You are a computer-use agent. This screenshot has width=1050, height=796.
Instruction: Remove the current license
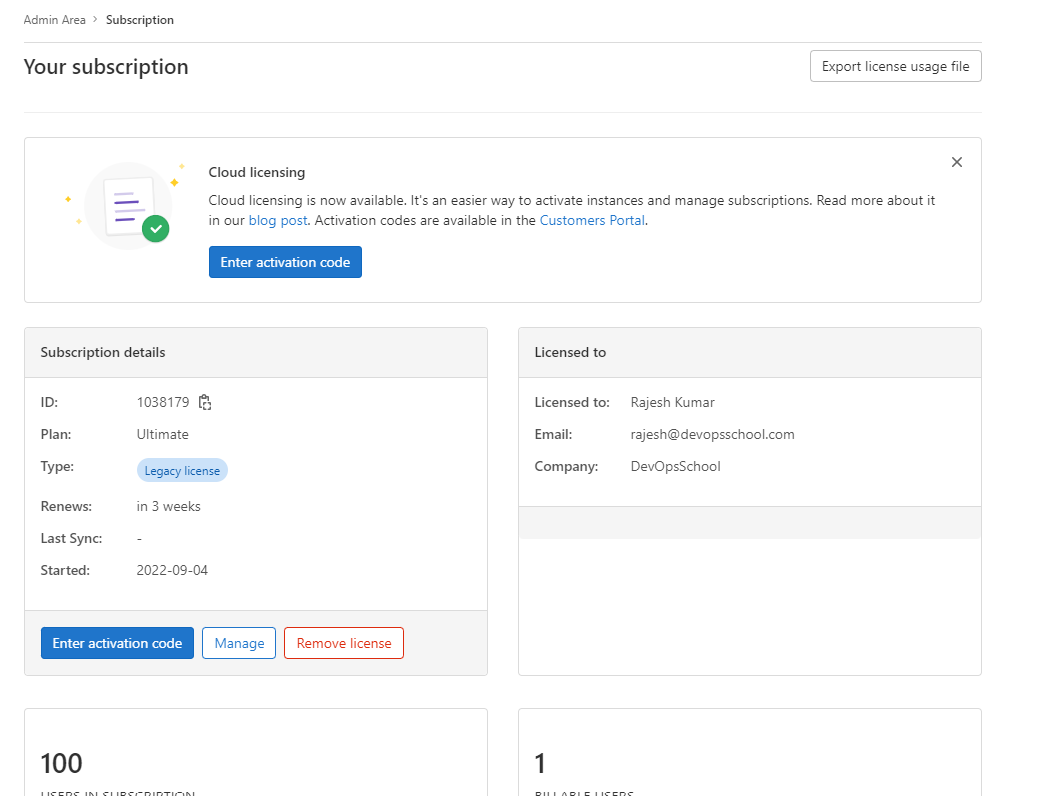(343, 643)
